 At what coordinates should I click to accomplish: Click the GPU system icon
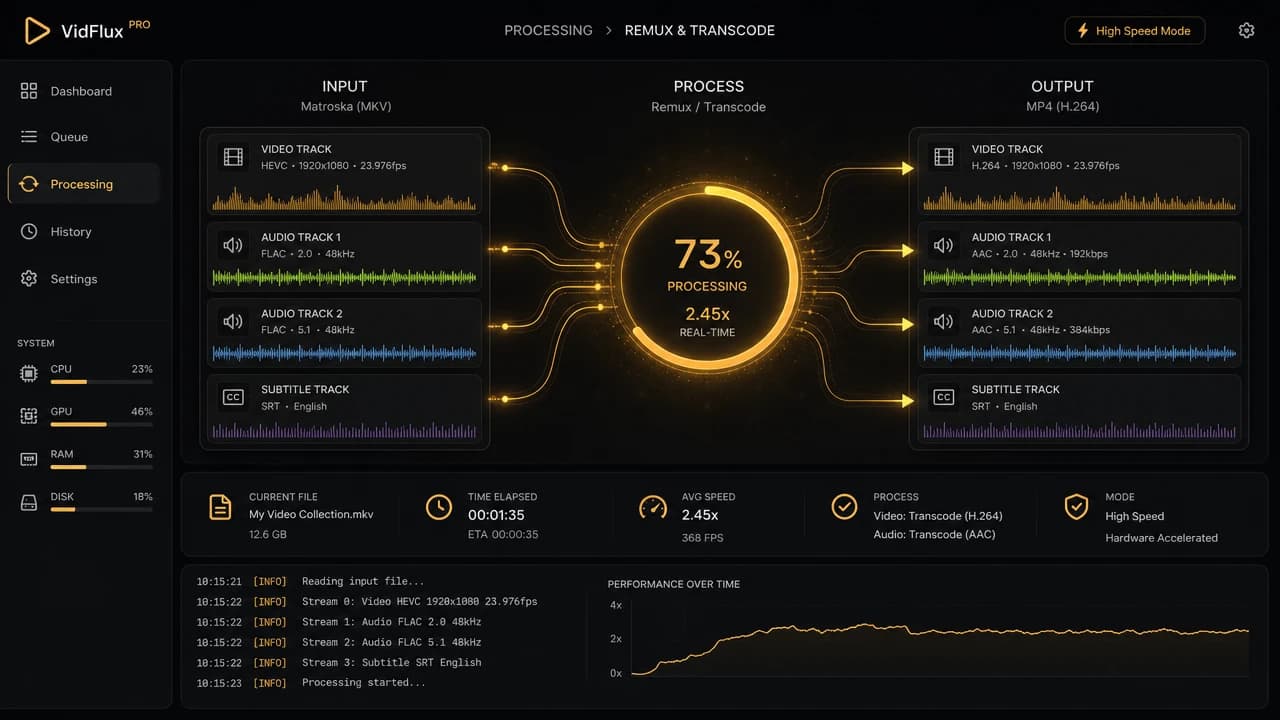click(x=29, y=416)
